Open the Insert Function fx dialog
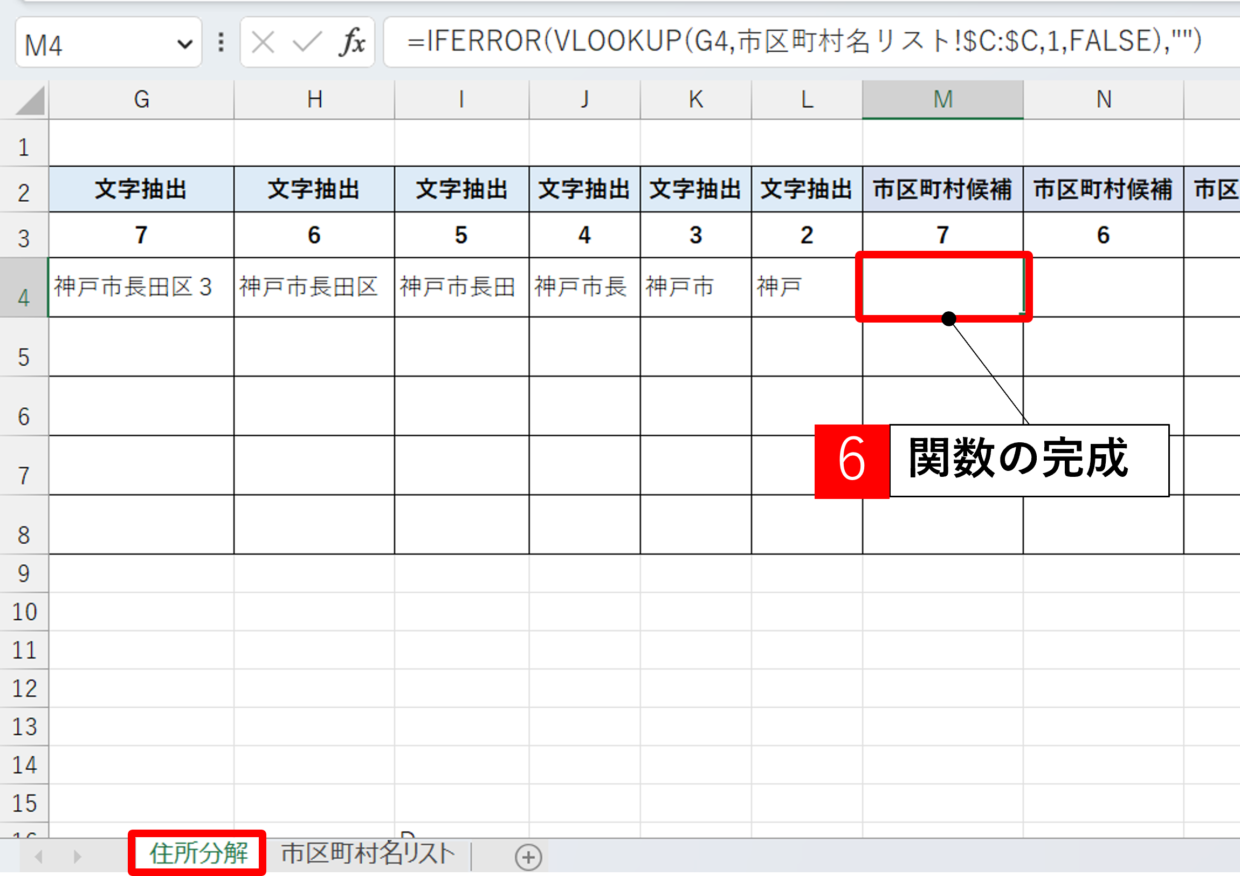 click(x=352, y=42)
